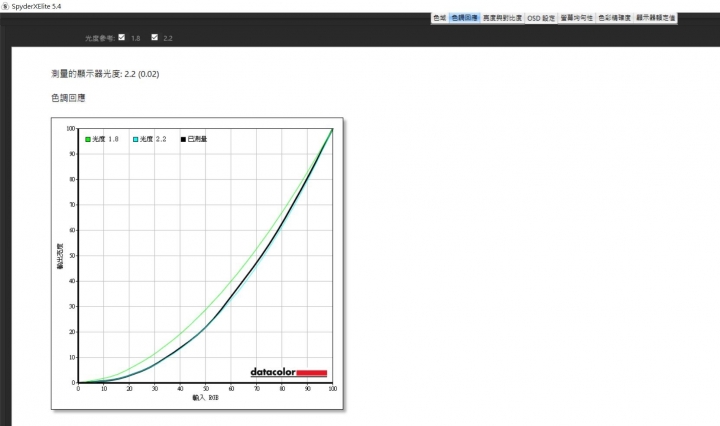Toggle the 1.8 gamma reference checkbox
The height and width of the screenshot is (426, 720).
(x=121, y=37)
